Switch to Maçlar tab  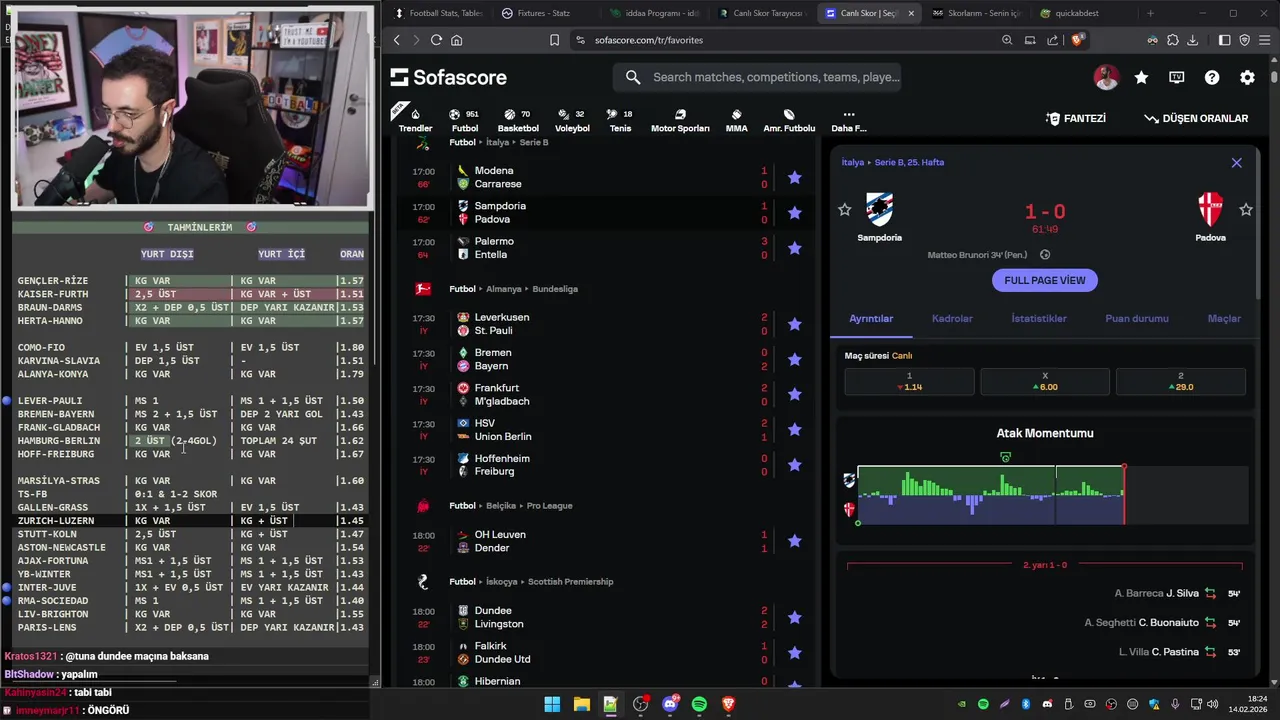click(x=1224, y=318)
